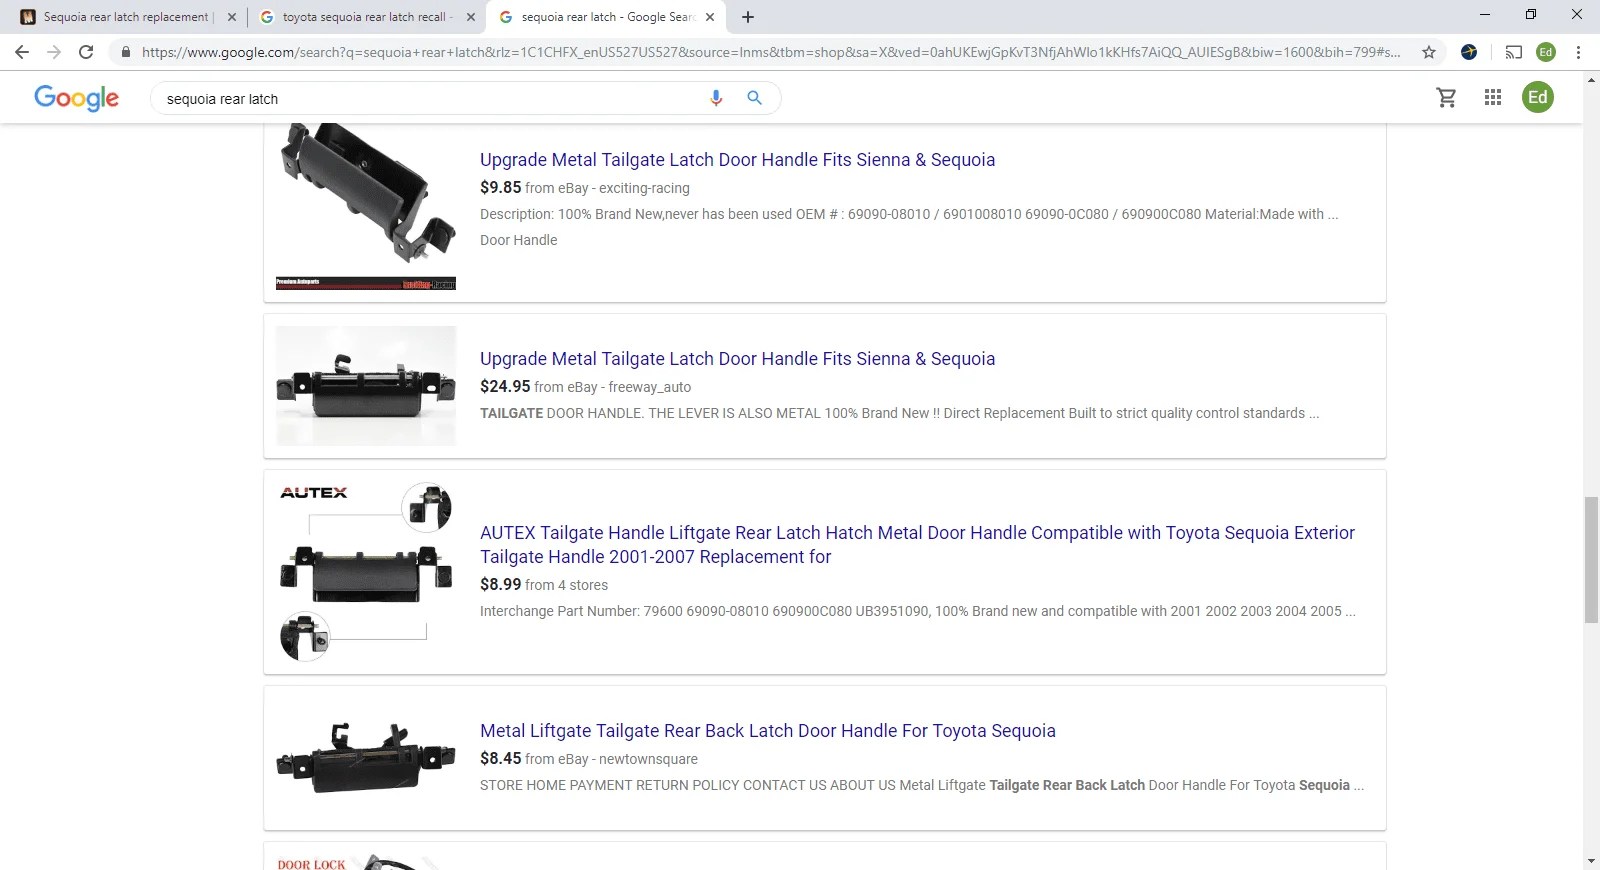This screenshot has width=1600, height=870.
Task: Click the 'Description: 100% Brand New' text line
Action: click(x=909, y=214)
